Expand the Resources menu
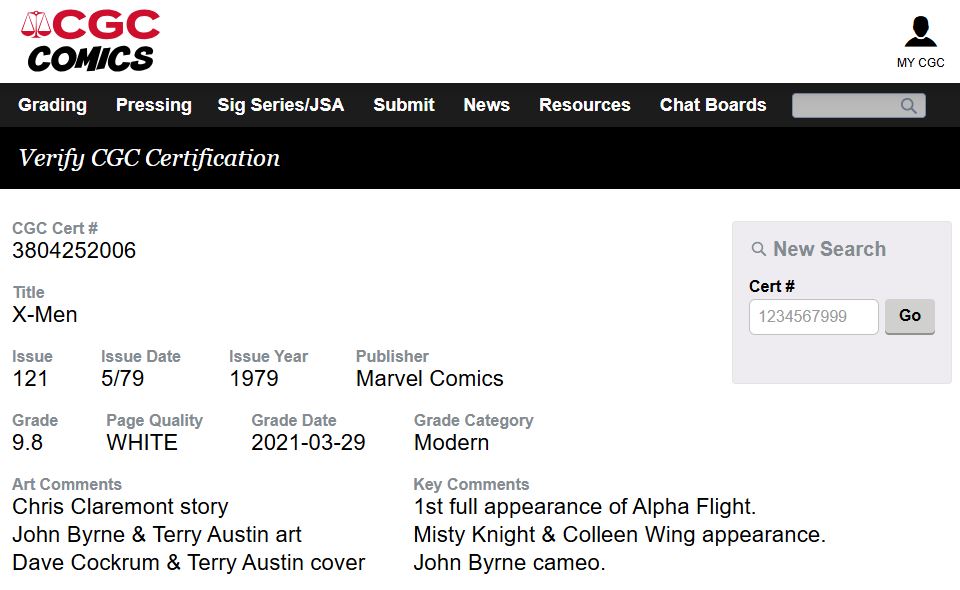The image size is (960, 590). (584, 105)
